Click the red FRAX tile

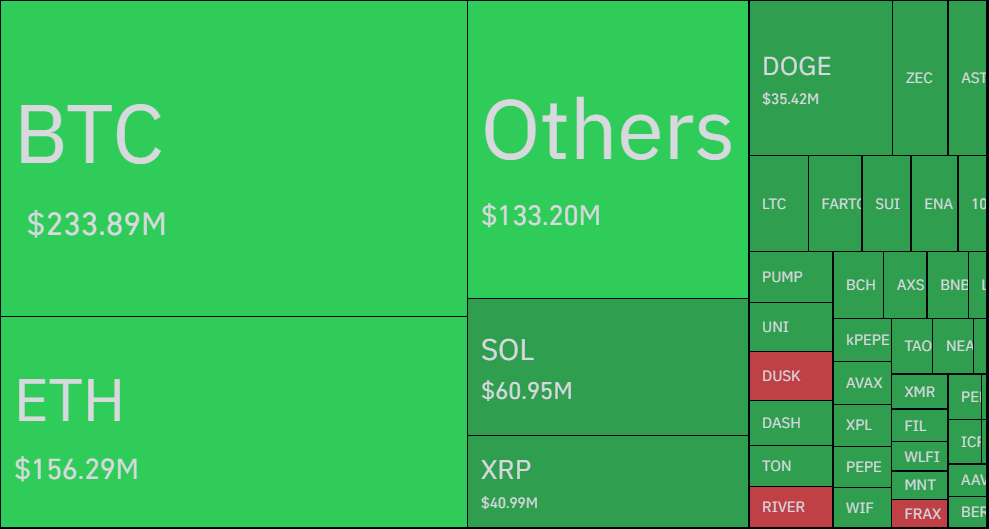coord(922,514)
